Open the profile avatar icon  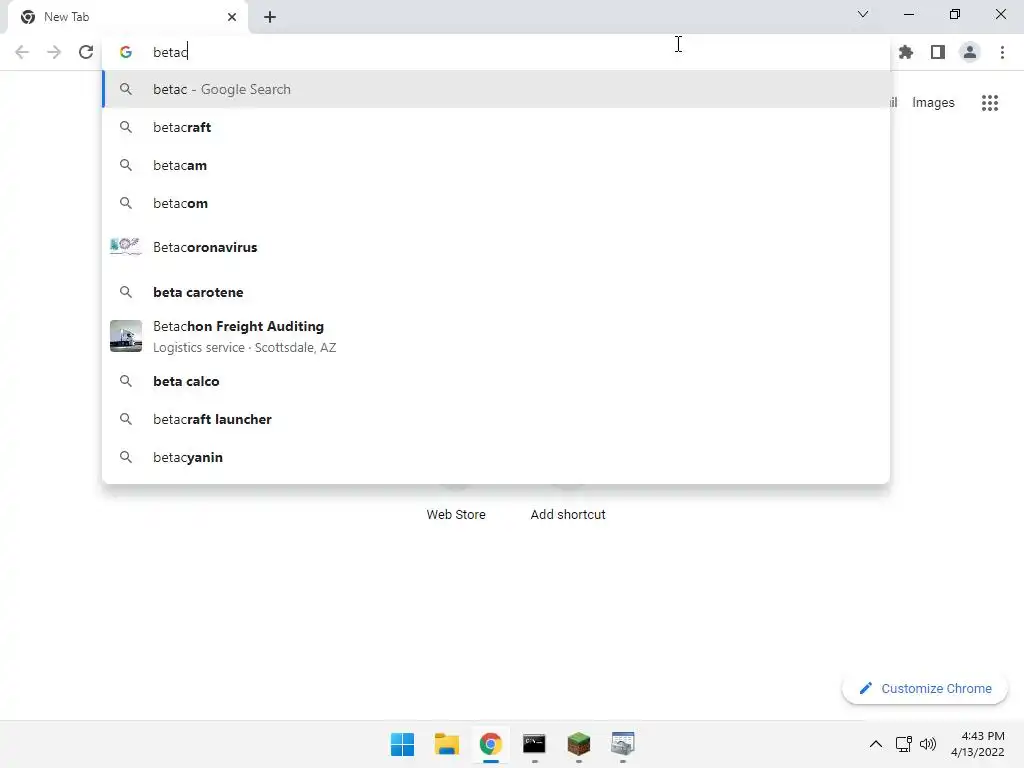tap(970, 52)
